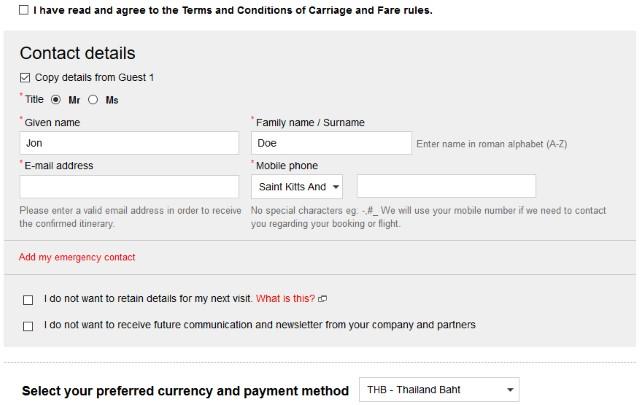Open the THB - Thailand Baht currency dropdown
This screenshot has width=640, height=405.
click(x=439, y=389)
